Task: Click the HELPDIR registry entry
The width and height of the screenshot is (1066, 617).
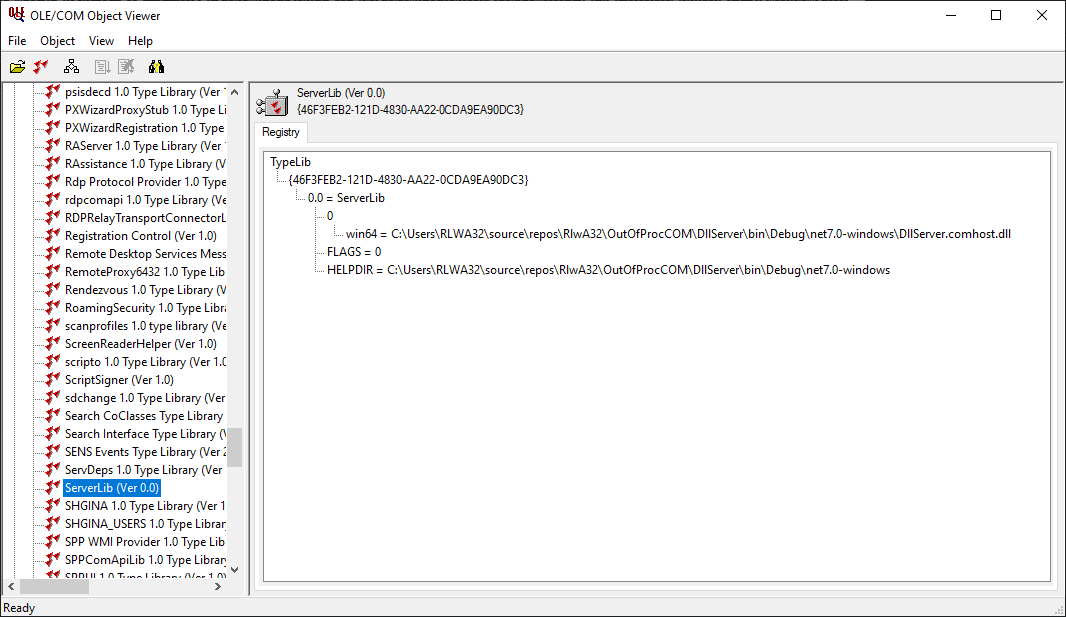Action: pyautogui.click(x=608, y=270)
